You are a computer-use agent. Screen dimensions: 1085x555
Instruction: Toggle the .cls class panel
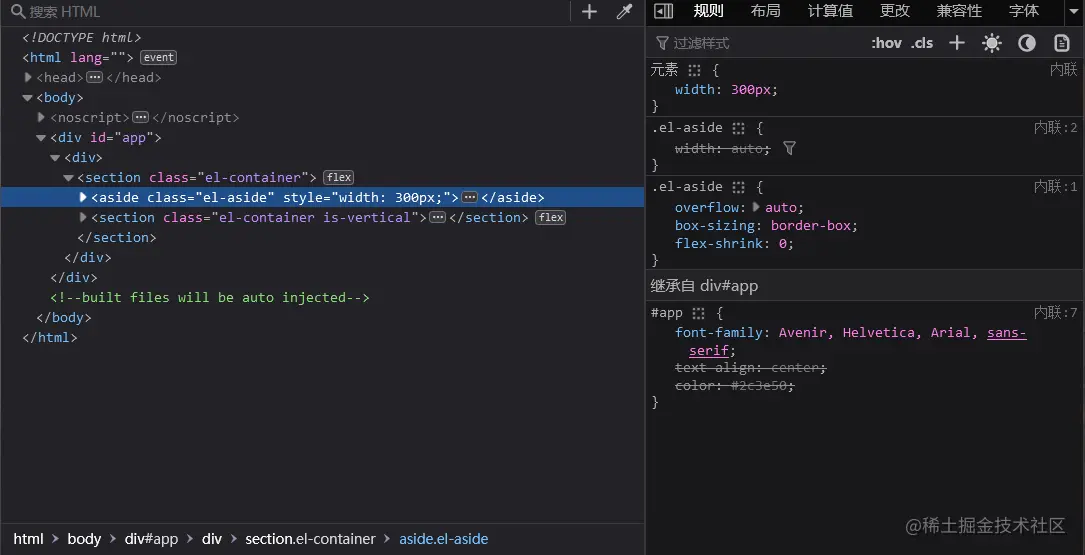pyautogui.click(x=922, y=43)
